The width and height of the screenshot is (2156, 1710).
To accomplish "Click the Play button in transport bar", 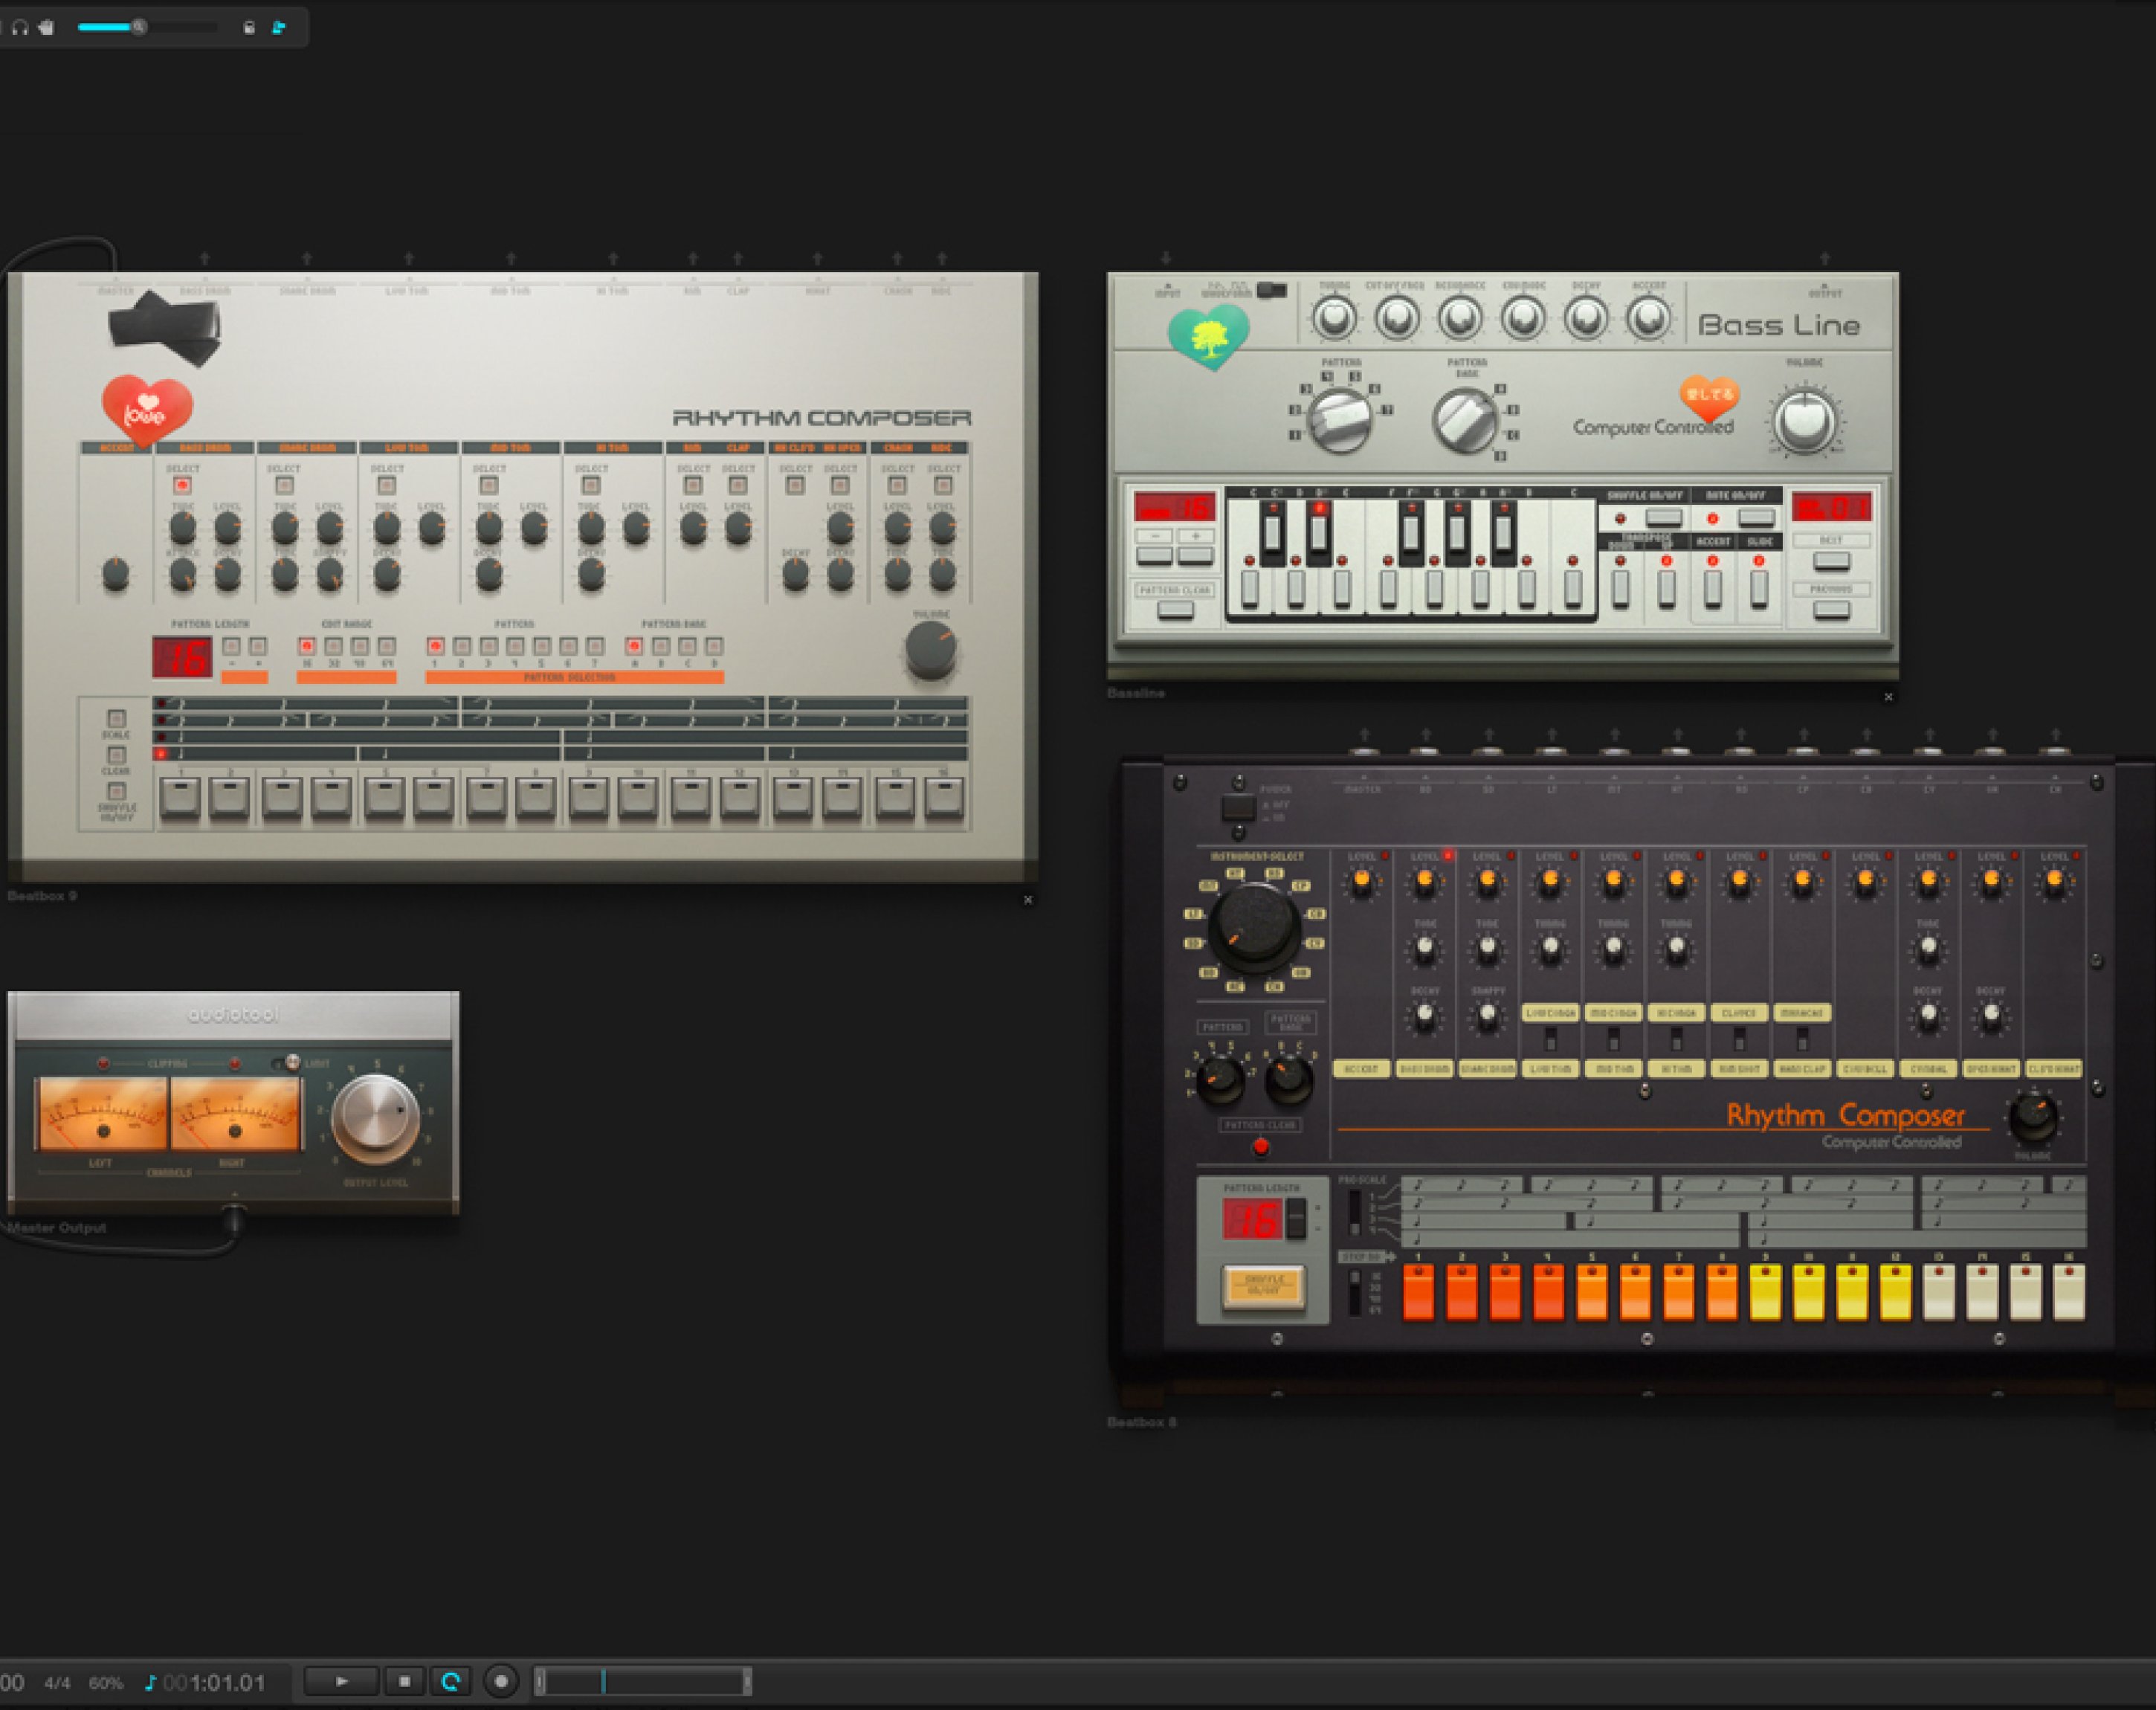I will click(x=341, y=1682).
